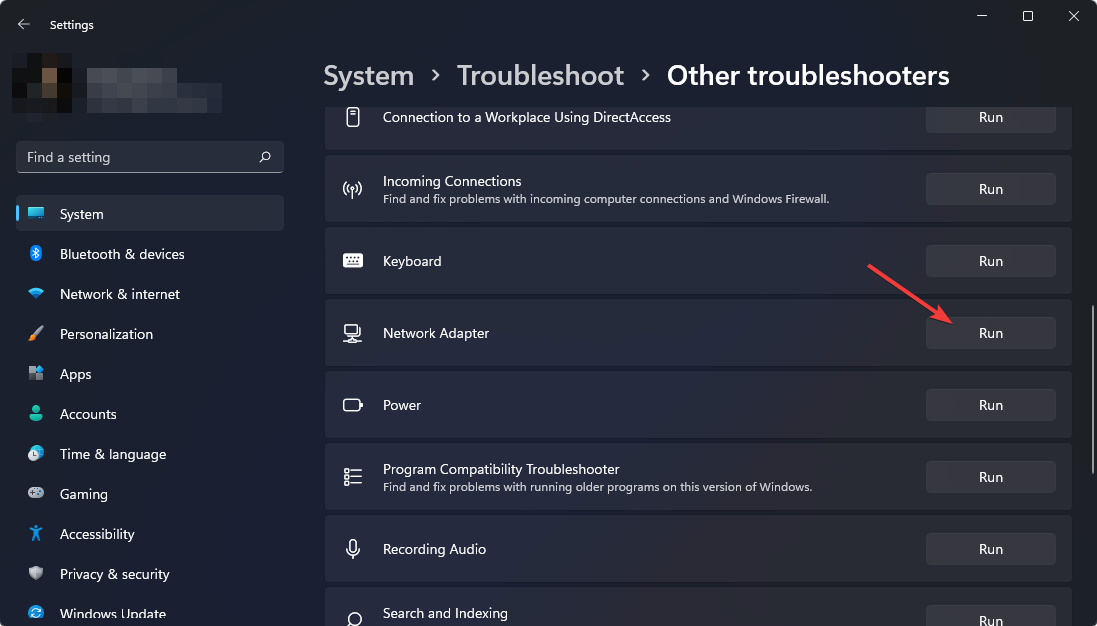1097x626 pixels.
Task: Select Windows Update in sidebar
Action: (x=113, y=613)
